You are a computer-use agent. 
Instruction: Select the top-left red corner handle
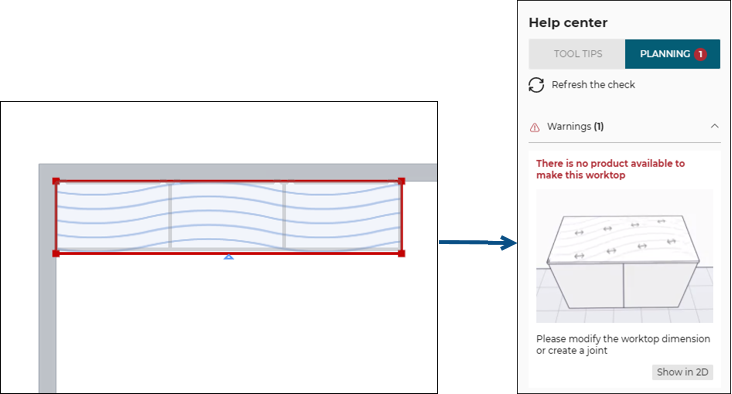(x=56, y=181)
